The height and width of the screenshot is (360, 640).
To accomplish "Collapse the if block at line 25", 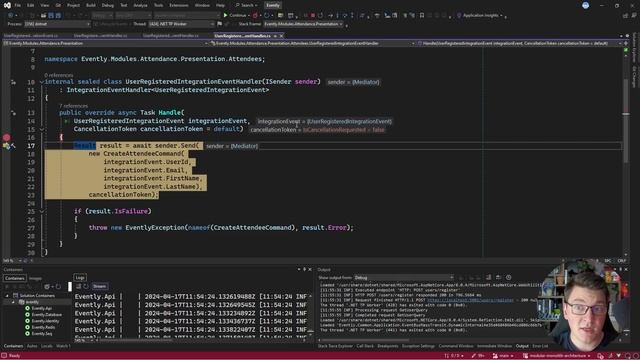I will pos(42,211).
